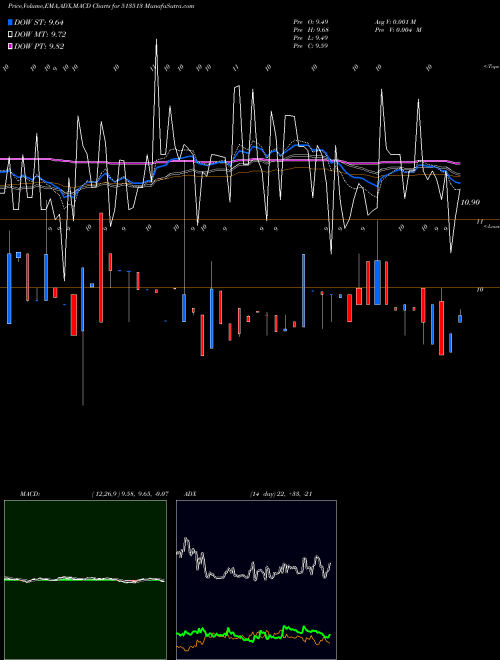This screenshot has height=660, width=500.
Task: Click the 'Pre C: 9.59' value
Action: pos(311,46)
